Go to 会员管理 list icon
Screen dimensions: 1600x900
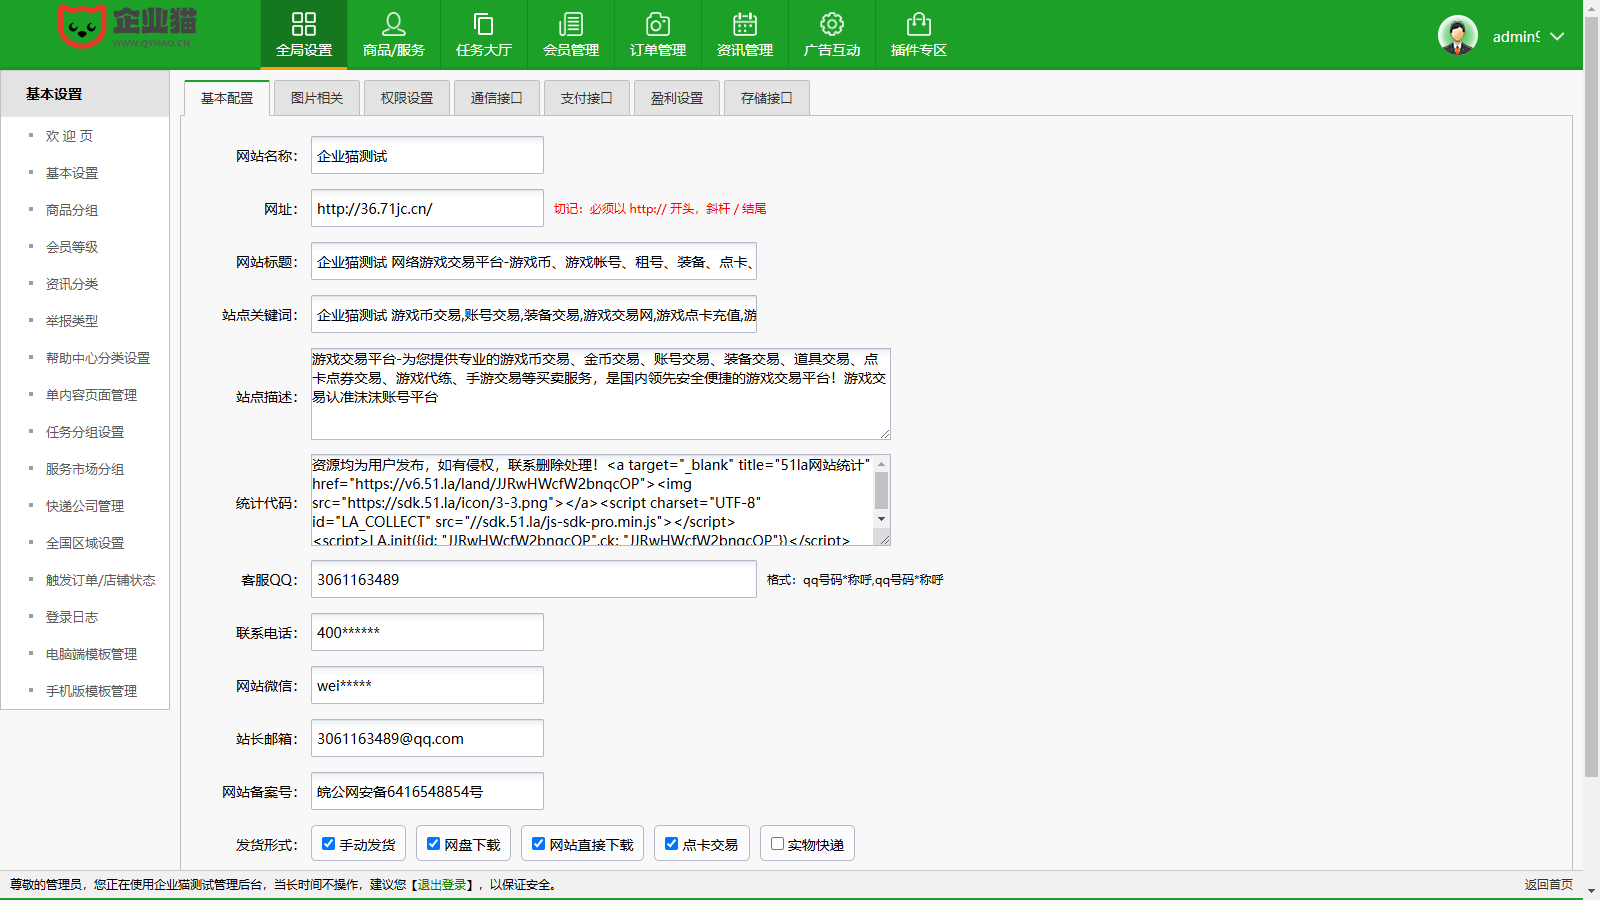571,24
